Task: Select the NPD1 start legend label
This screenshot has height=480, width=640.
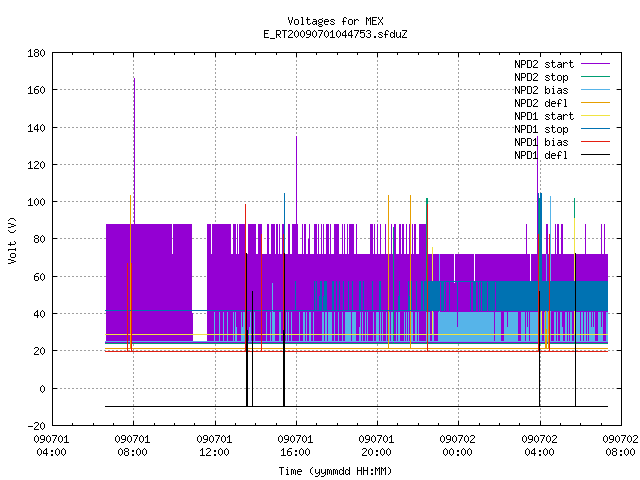Action: click(x=544, y=116)
